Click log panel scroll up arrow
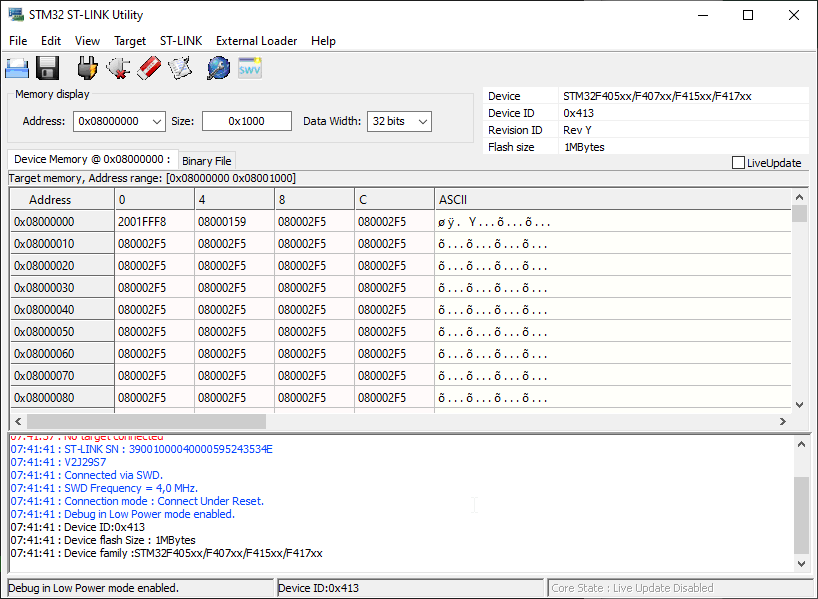The width and height of the screenshot is (818, 599). point(801,445)
